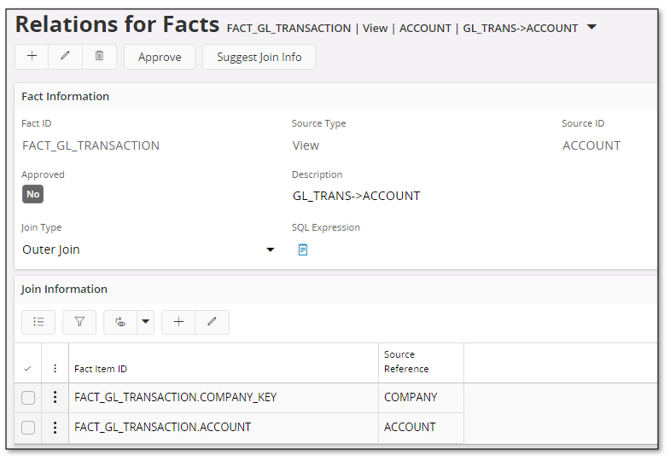Click the filter funnel icon
Viewport: 671px width, 460px height.
click(x=79, y=322)
